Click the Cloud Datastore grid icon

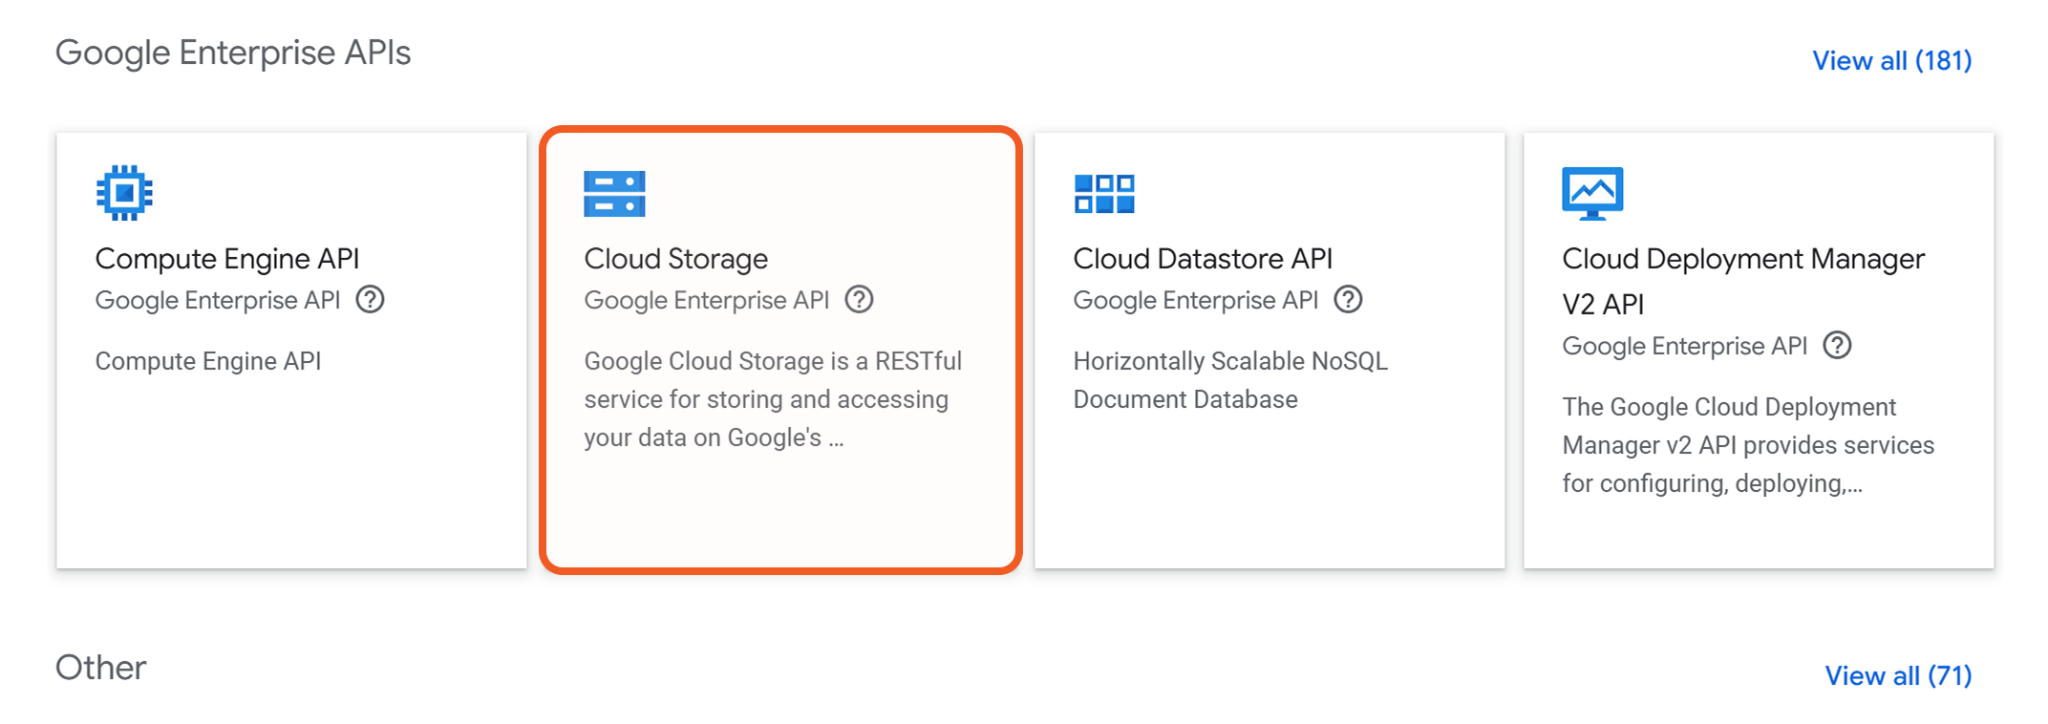1104,194
